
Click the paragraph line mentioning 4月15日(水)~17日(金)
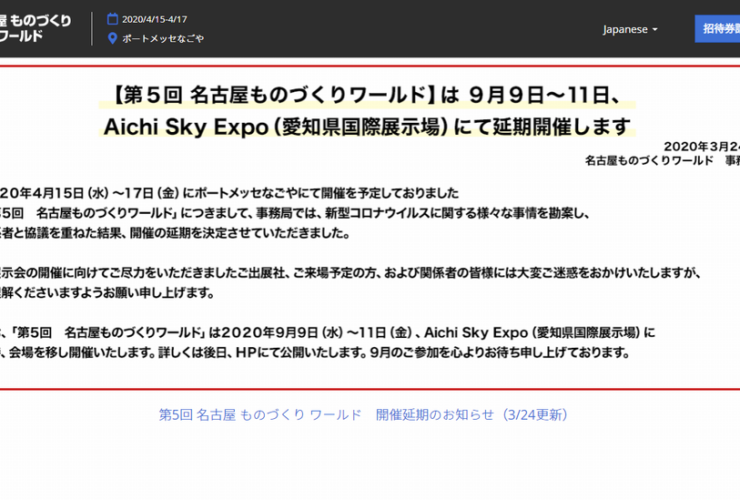[x=229, y=193]
